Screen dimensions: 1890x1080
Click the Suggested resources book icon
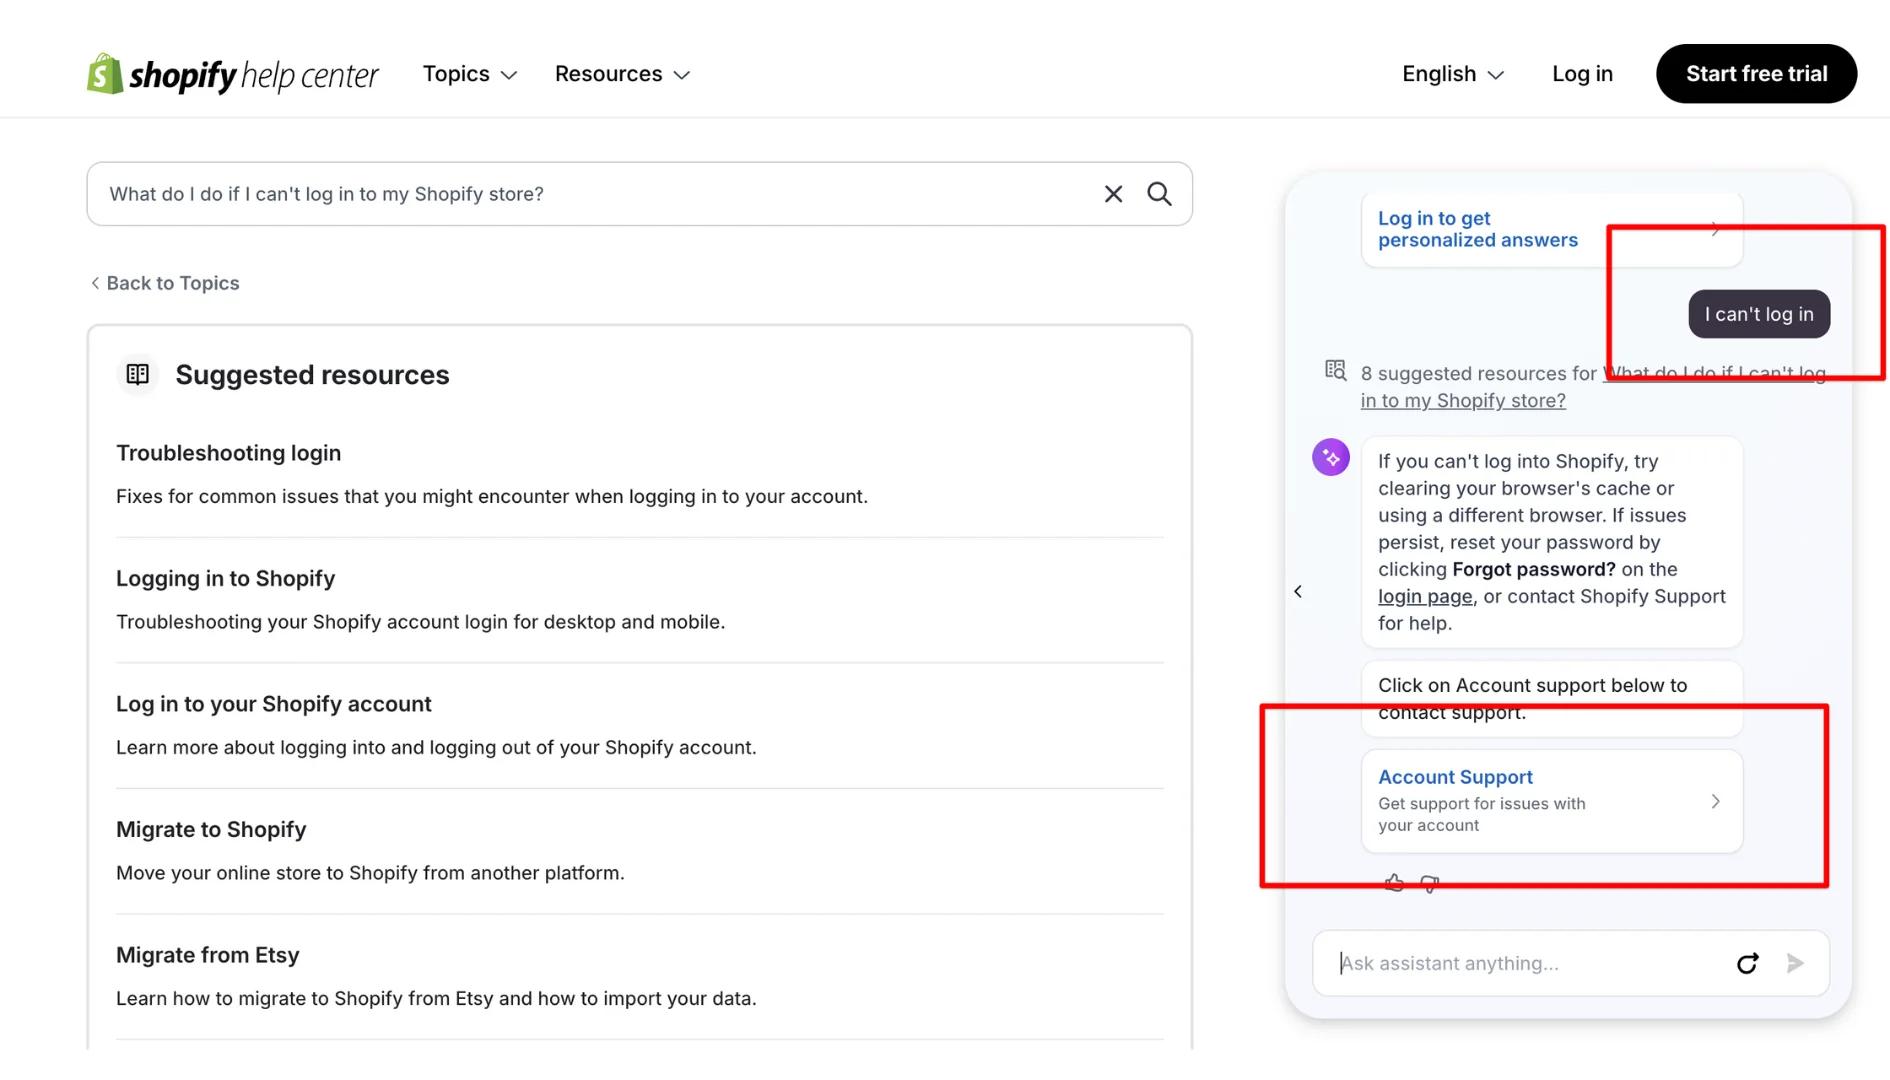click(138, 374)
